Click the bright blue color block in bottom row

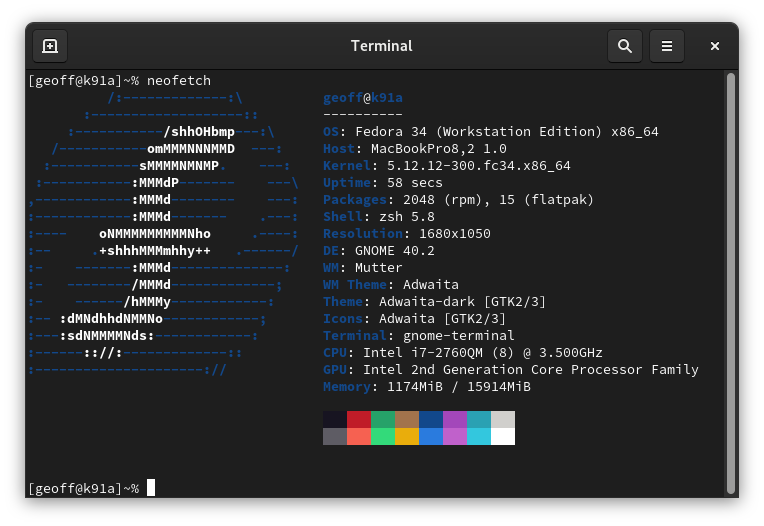(431, 436)
